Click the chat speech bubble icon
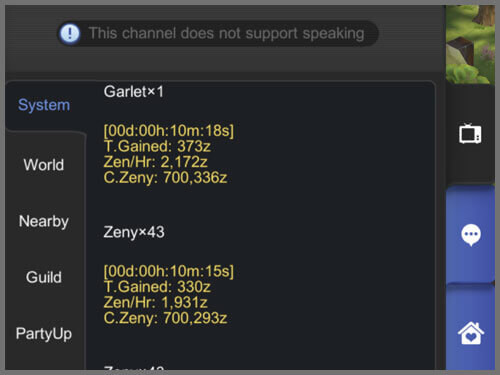 [x=471, y=235]
